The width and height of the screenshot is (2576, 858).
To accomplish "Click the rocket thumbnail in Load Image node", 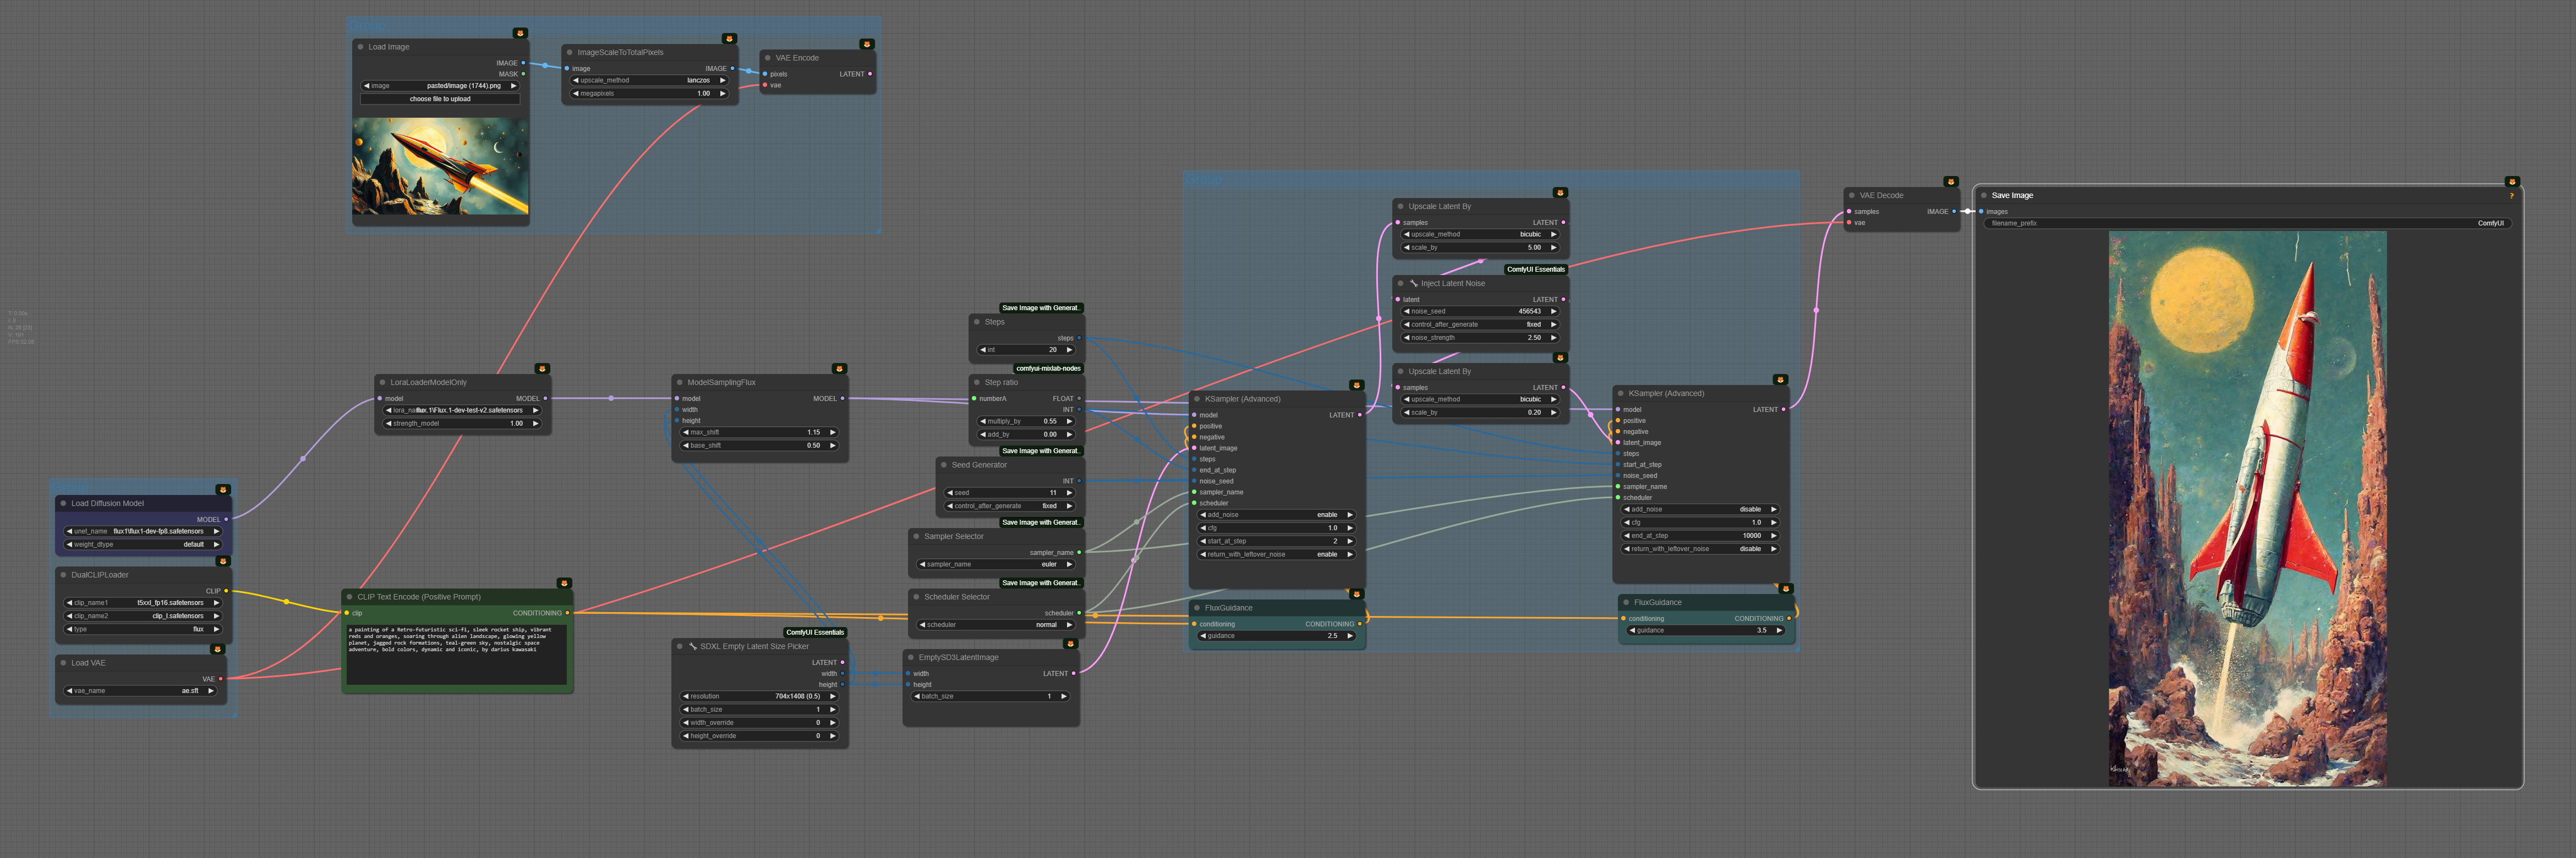I will click(440, 166).
